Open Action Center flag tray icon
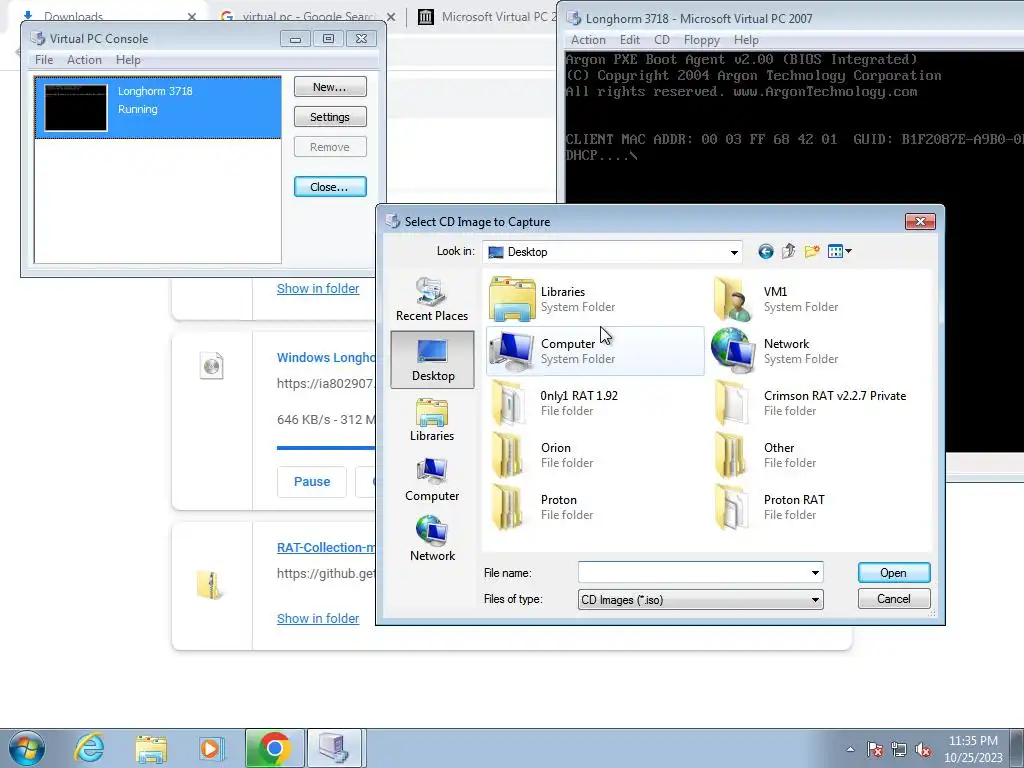 (875, 749)
